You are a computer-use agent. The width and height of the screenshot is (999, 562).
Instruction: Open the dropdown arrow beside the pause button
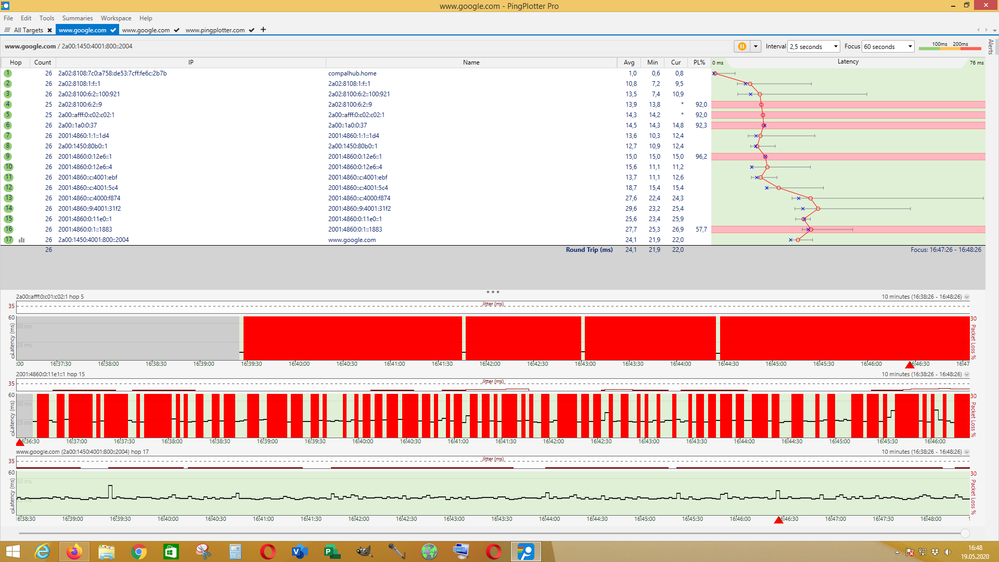pos(756,46)
